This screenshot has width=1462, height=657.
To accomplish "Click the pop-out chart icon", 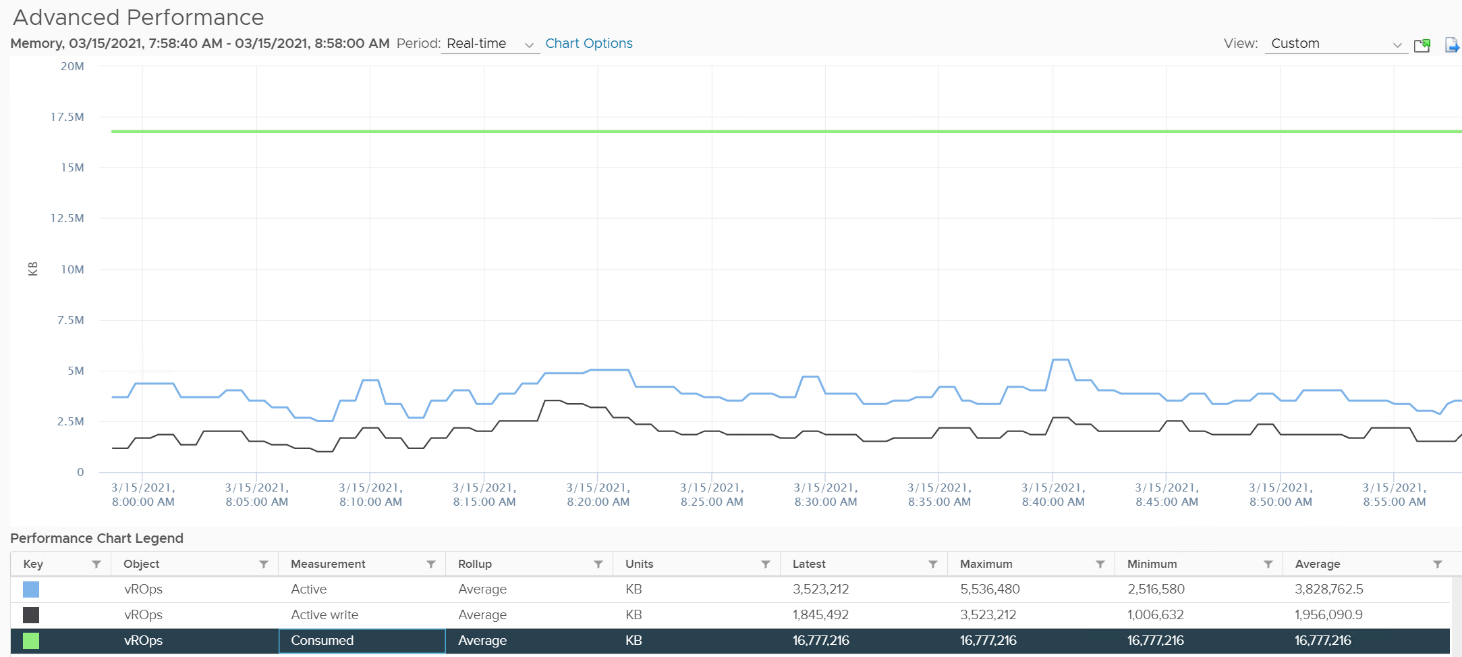I will pyautogui.click(x=1422, y=45).
